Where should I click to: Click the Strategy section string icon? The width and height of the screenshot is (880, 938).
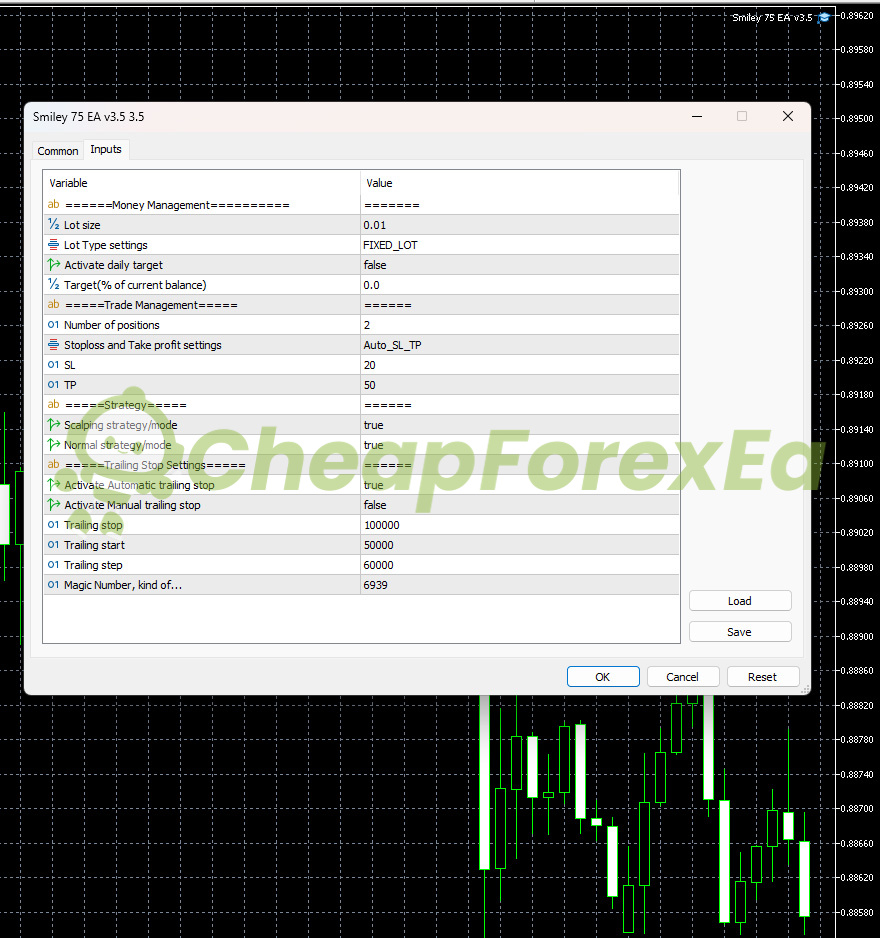[x=53, y=404]
